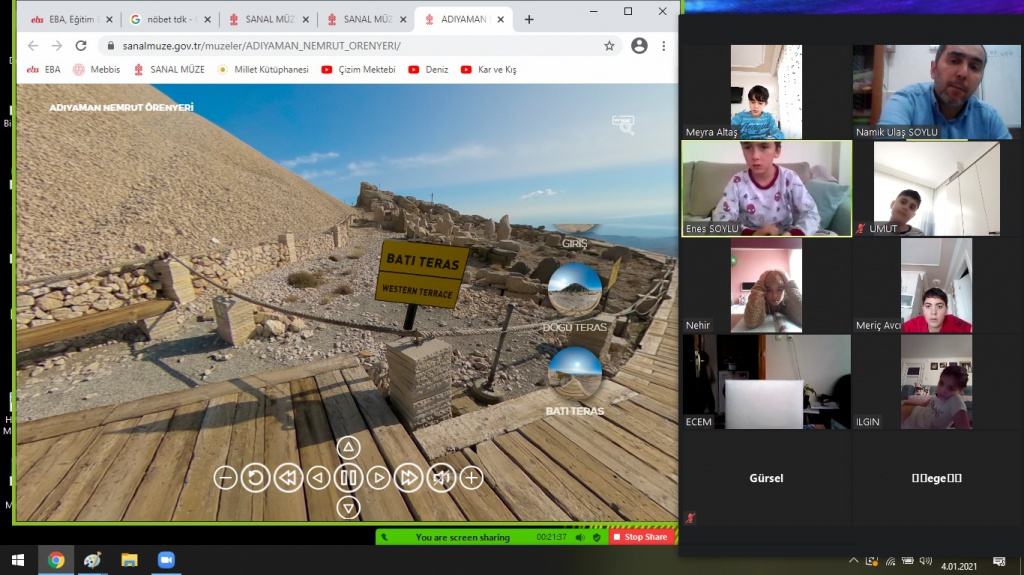Skip to next scene with fast-forward button

(x=408, y=478)
